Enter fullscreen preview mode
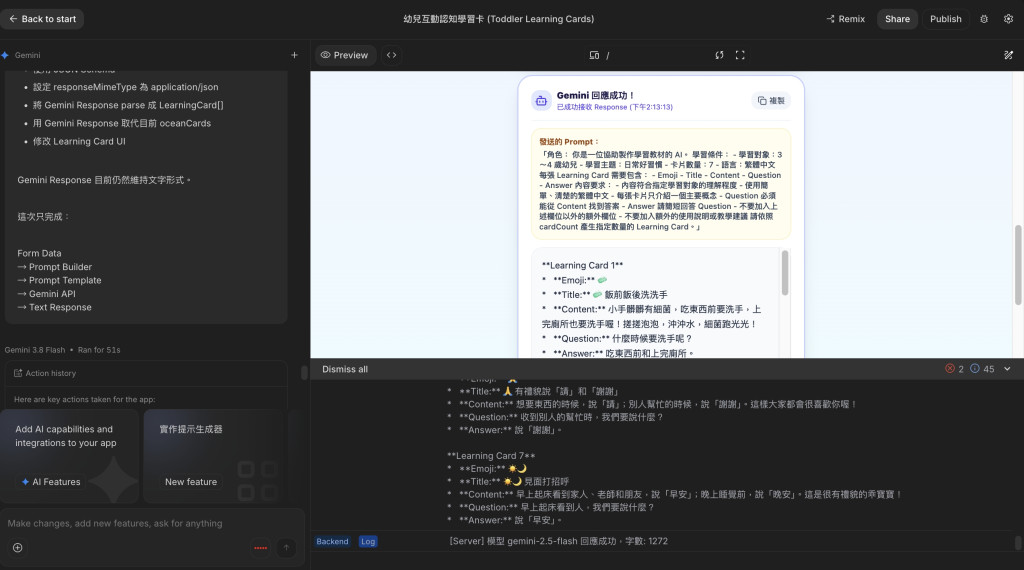 (x=740, y=55)
